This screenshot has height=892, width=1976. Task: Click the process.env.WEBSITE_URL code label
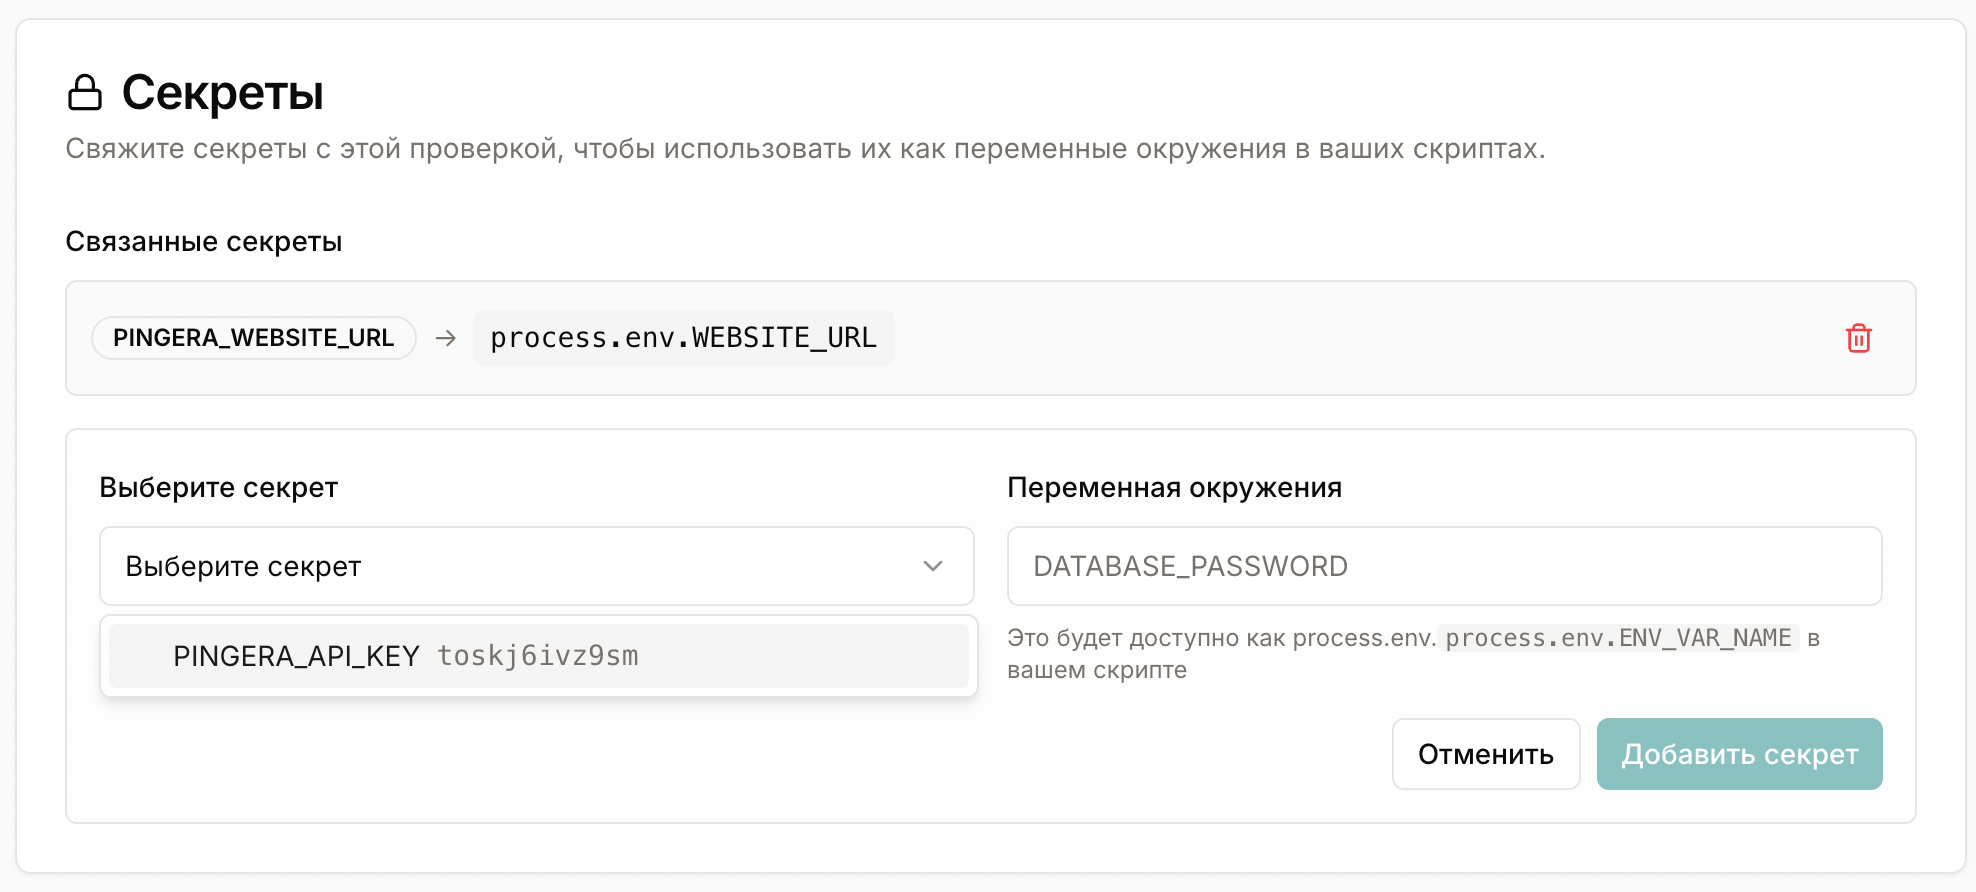pyautogui.click(x=683, y=338)
